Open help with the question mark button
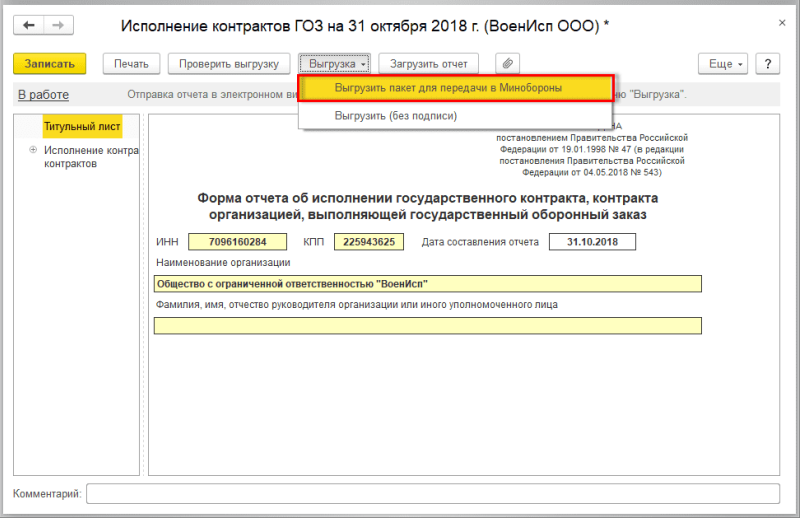This screenshot has width=800, height=518. 767,64
